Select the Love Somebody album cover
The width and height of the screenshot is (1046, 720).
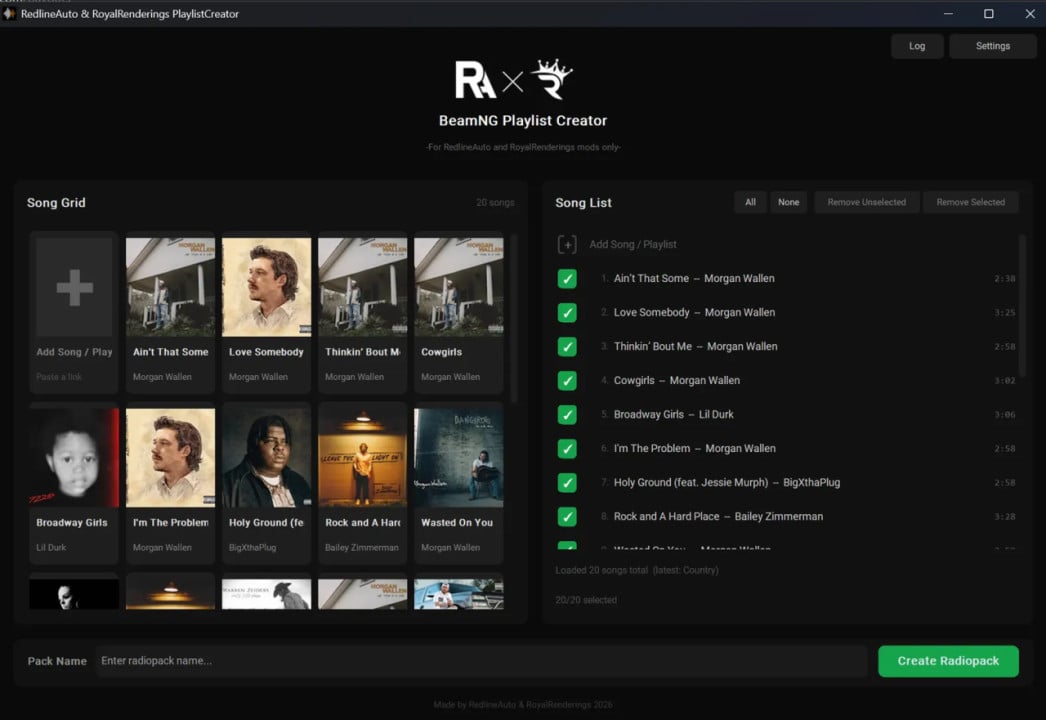(x=266, y=287)
